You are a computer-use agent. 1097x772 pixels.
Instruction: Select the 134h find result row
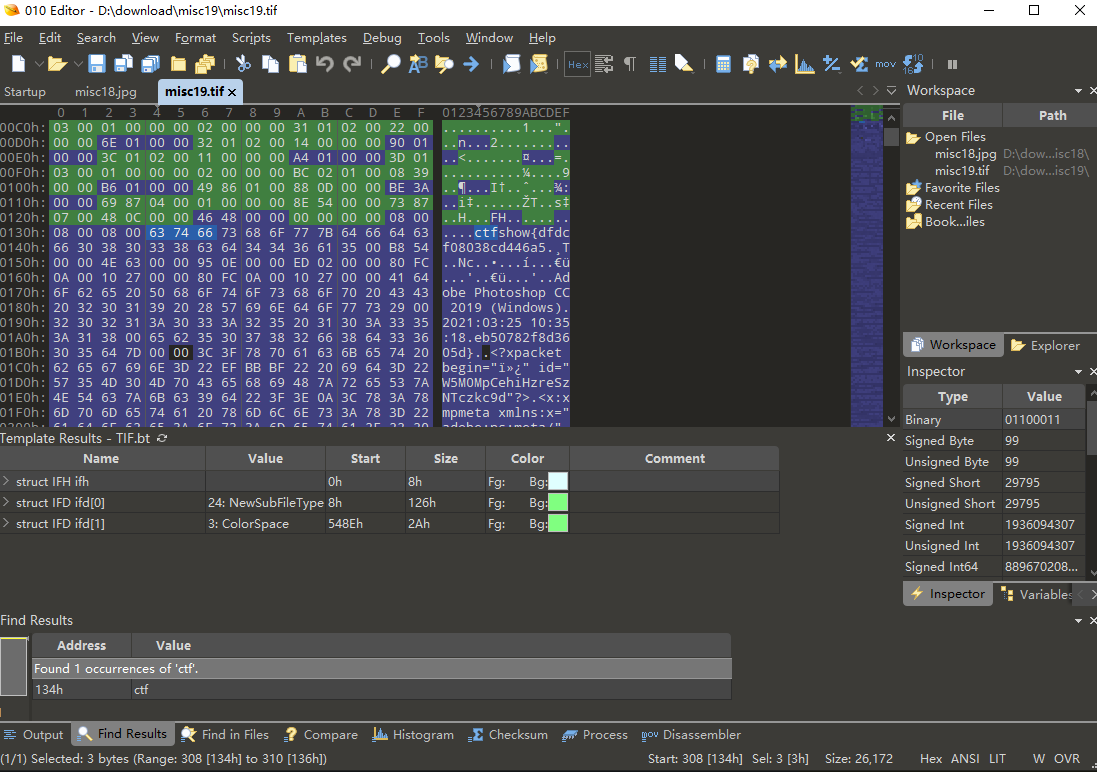[x=381, y=689]
